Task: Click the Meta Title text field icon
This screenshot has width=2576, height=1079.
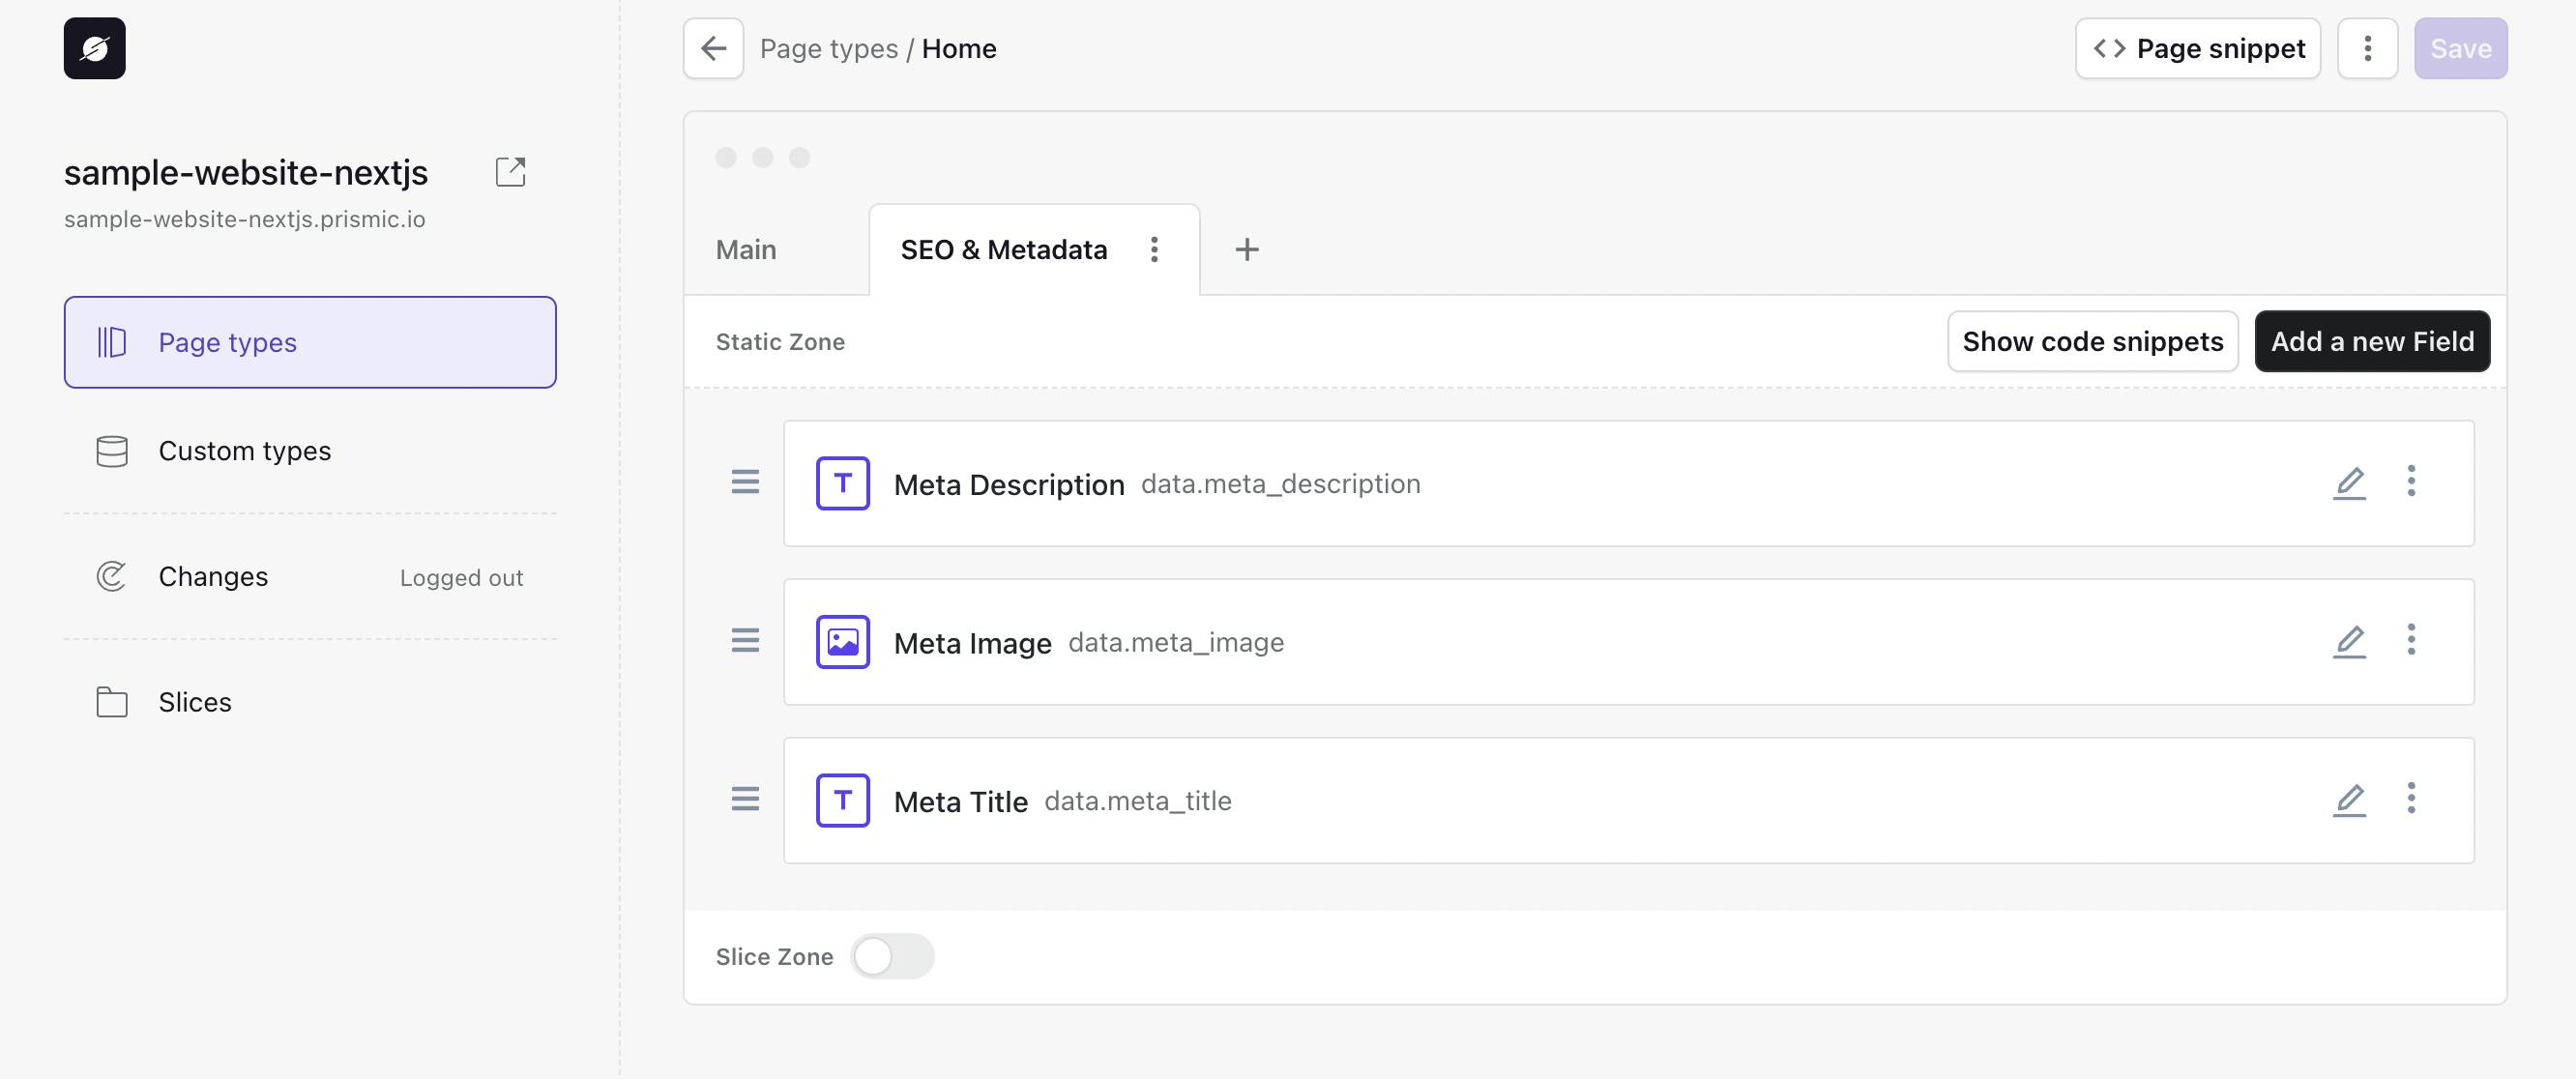Action: click(x=843, y=800)
